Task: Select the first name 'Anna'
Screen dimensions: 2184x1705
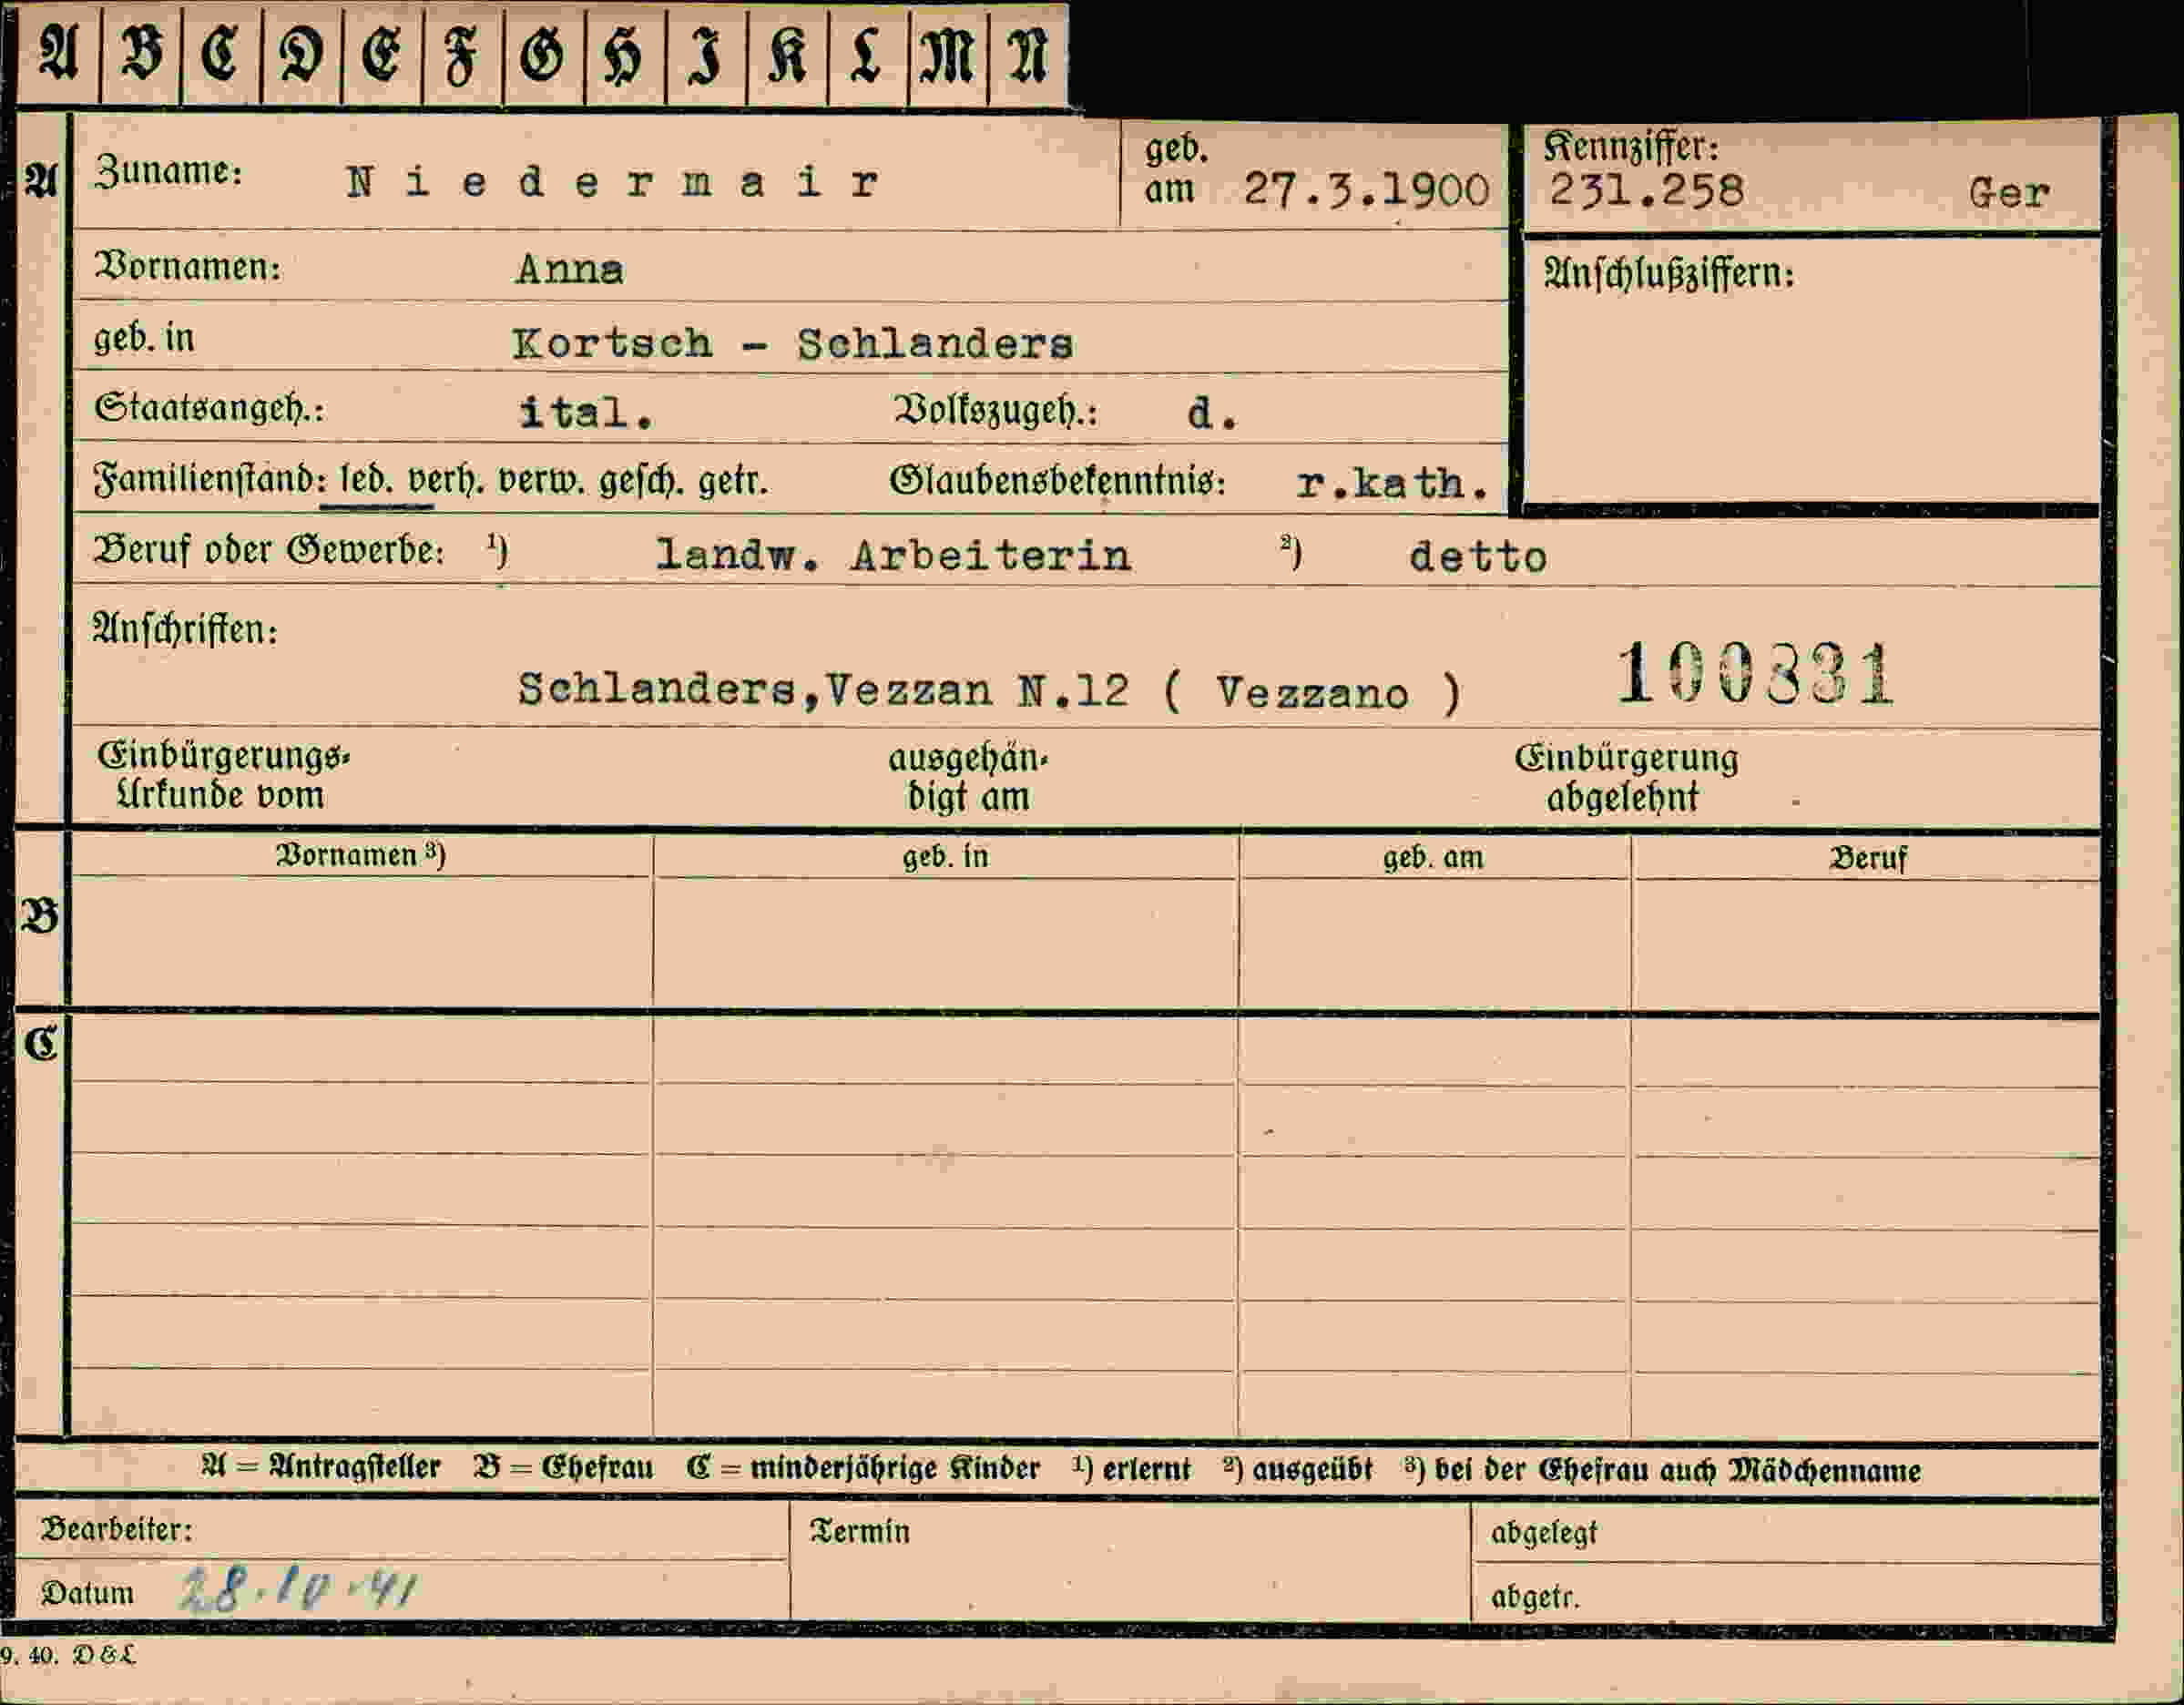Action: tap(569, 269)
